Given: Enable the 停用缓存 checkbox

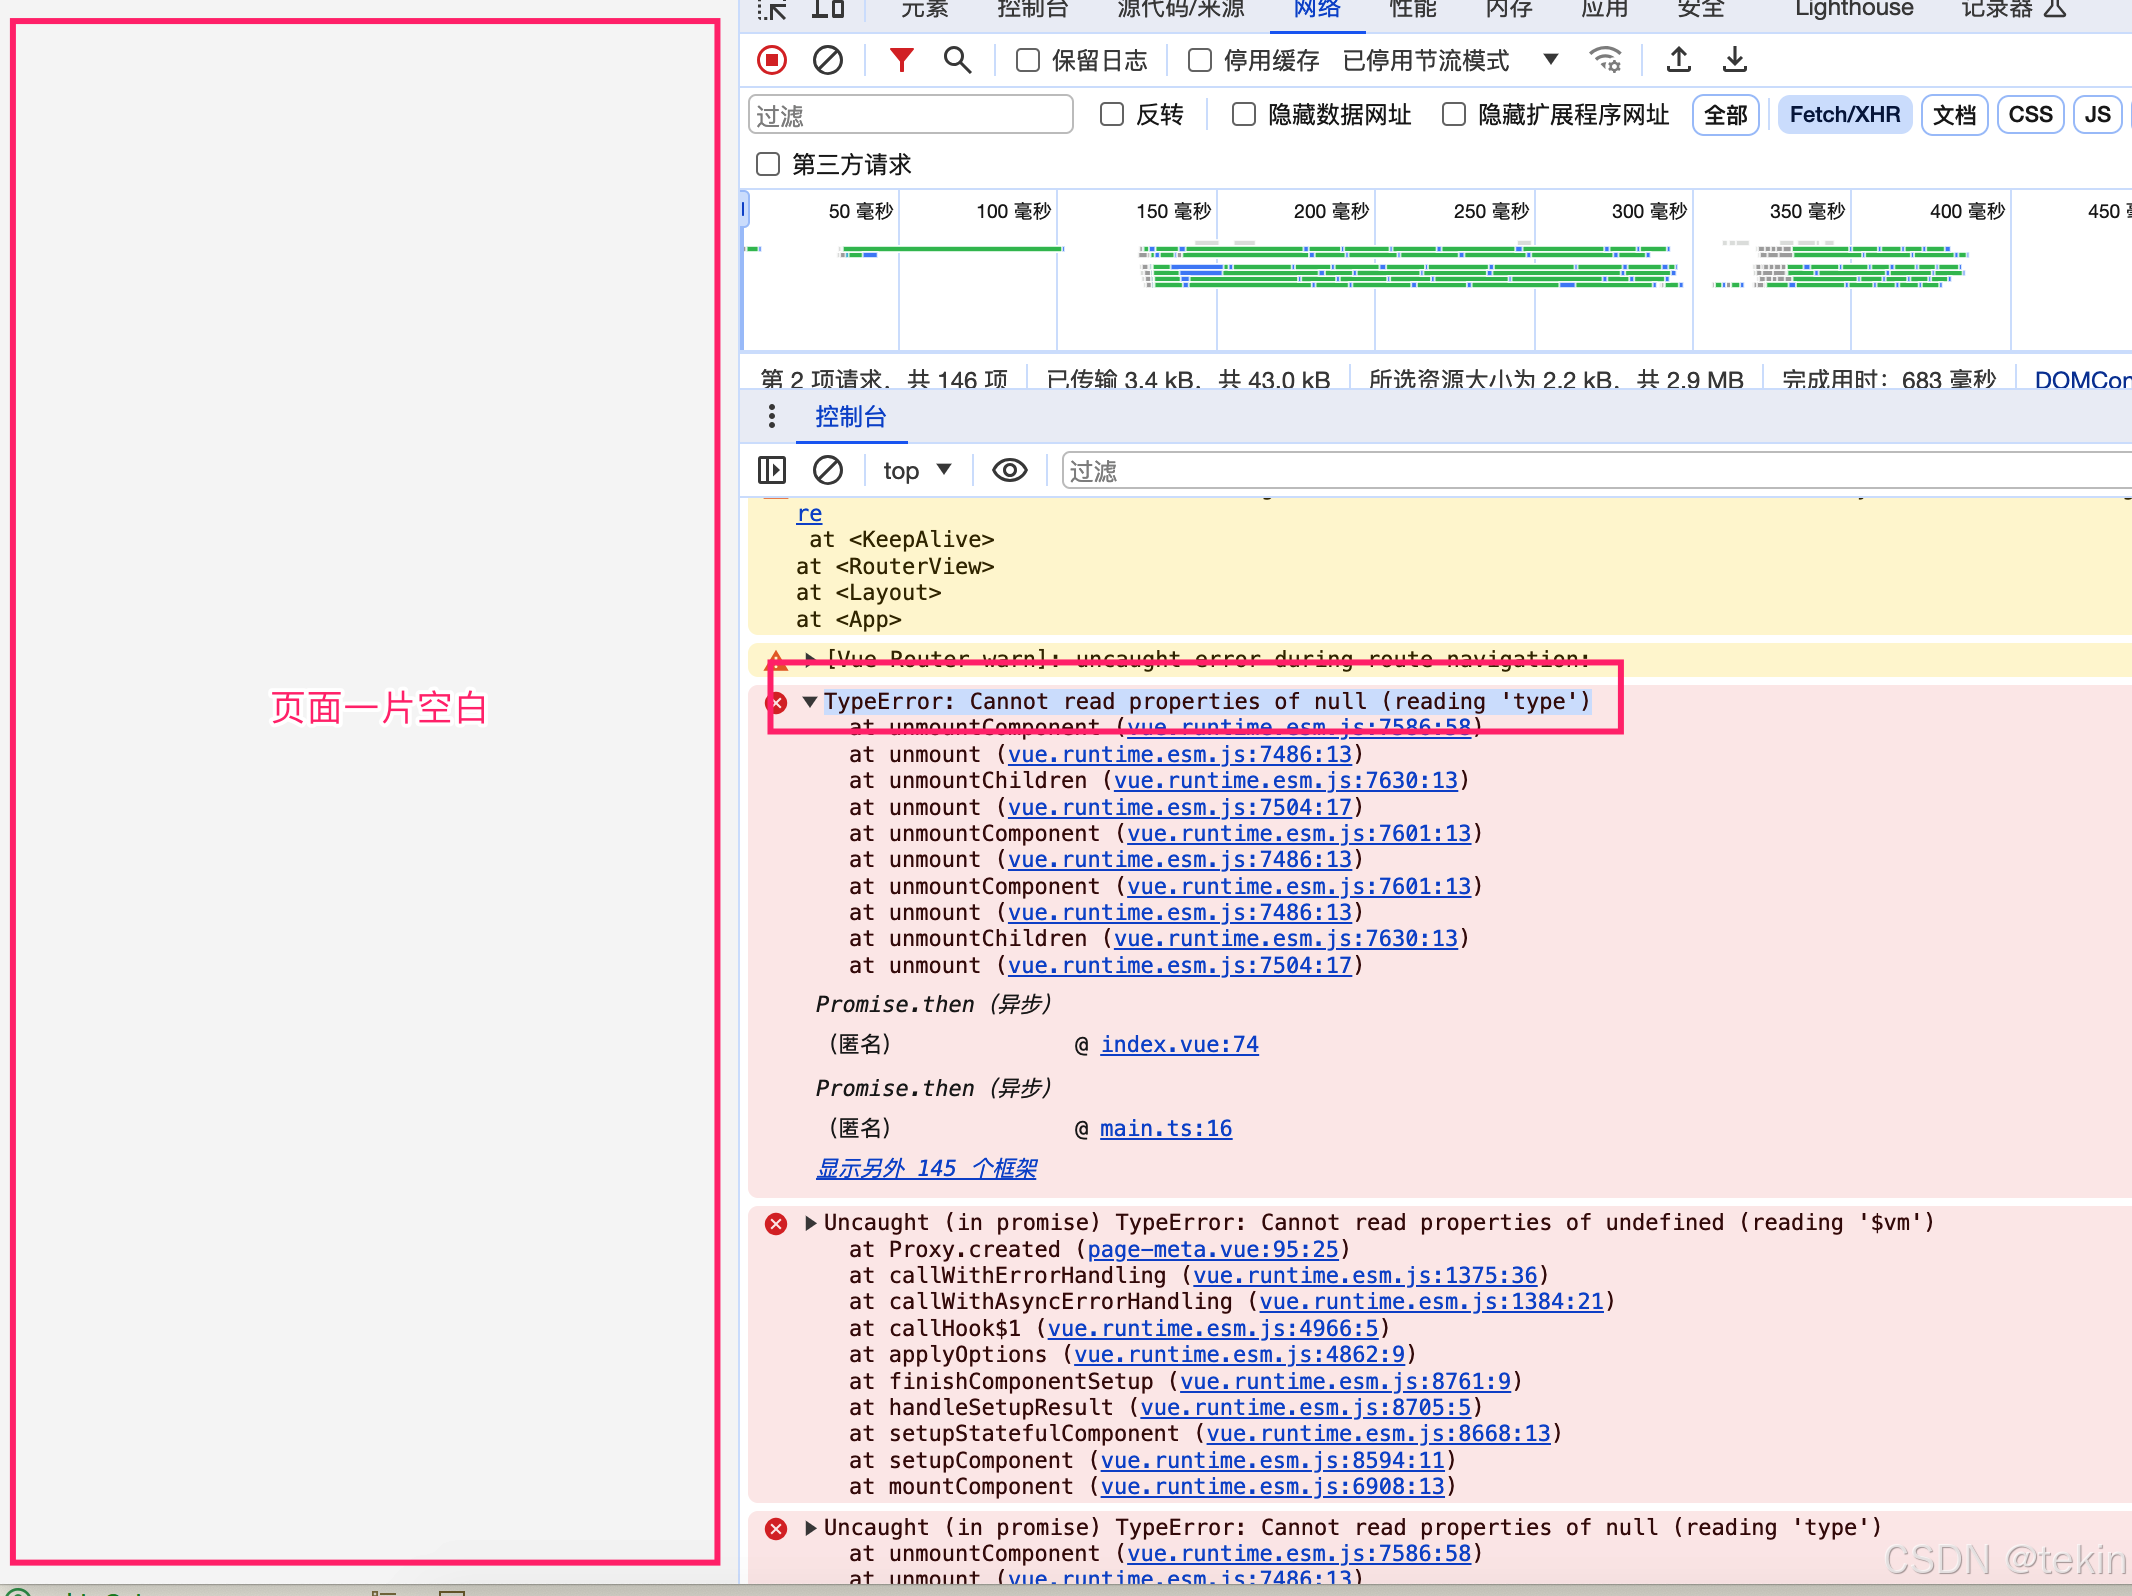Looking at the screenshot, I should click(1200, 60).
